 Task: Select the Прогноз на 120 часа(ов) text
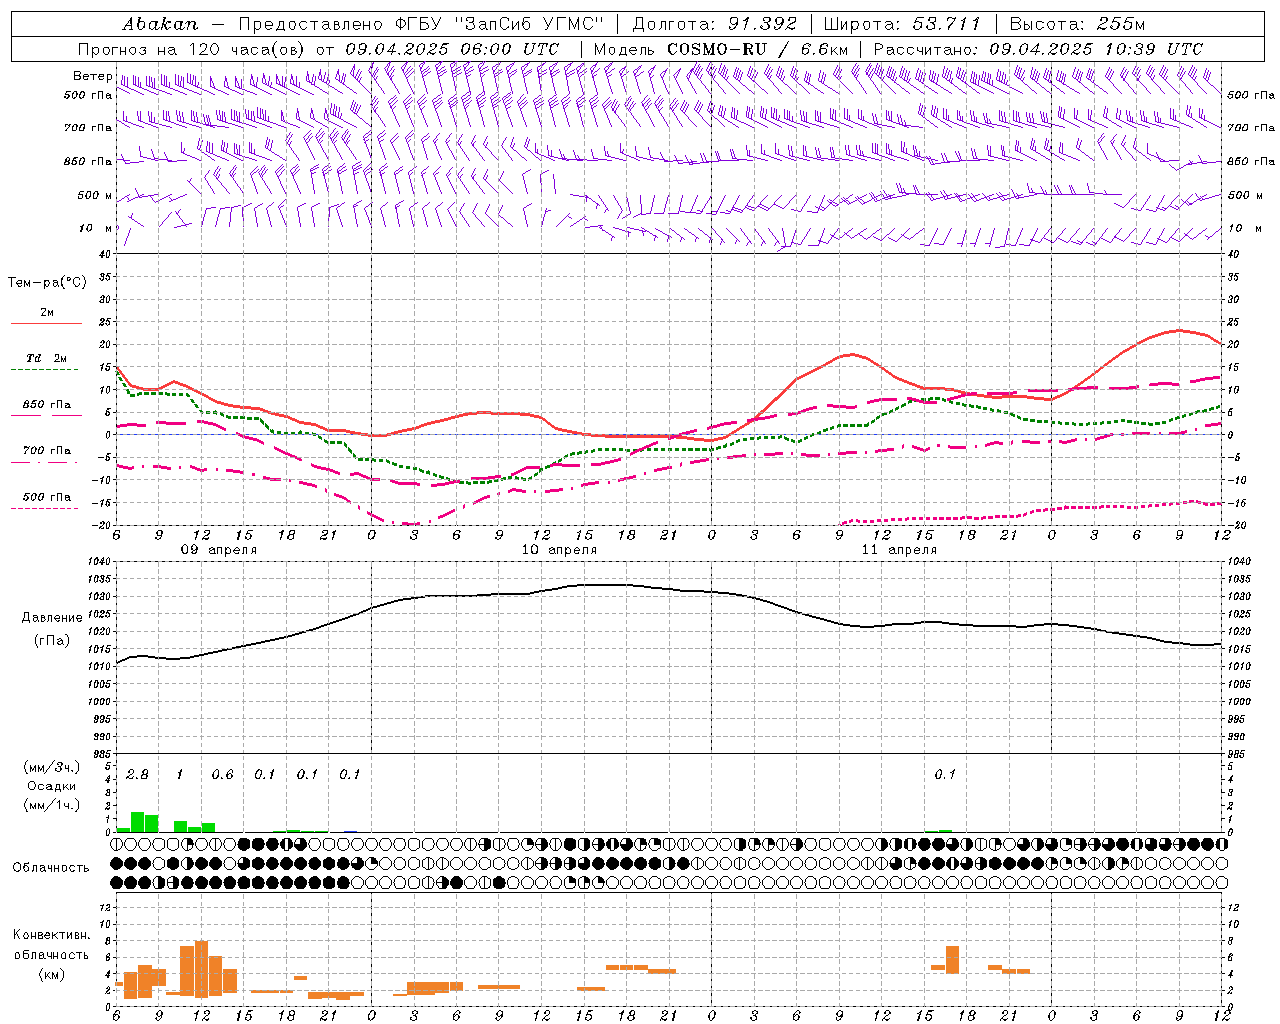tap(193, 49)
